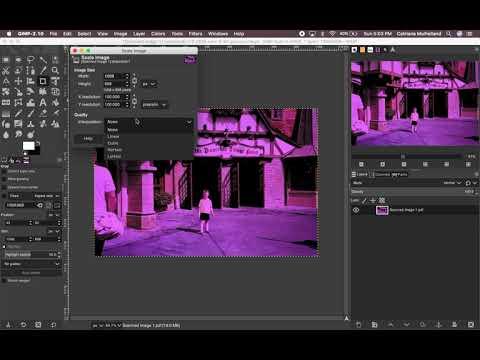Select the Bucket Fill tool
This screenshot has width=480, height=360.
[55, 103]
